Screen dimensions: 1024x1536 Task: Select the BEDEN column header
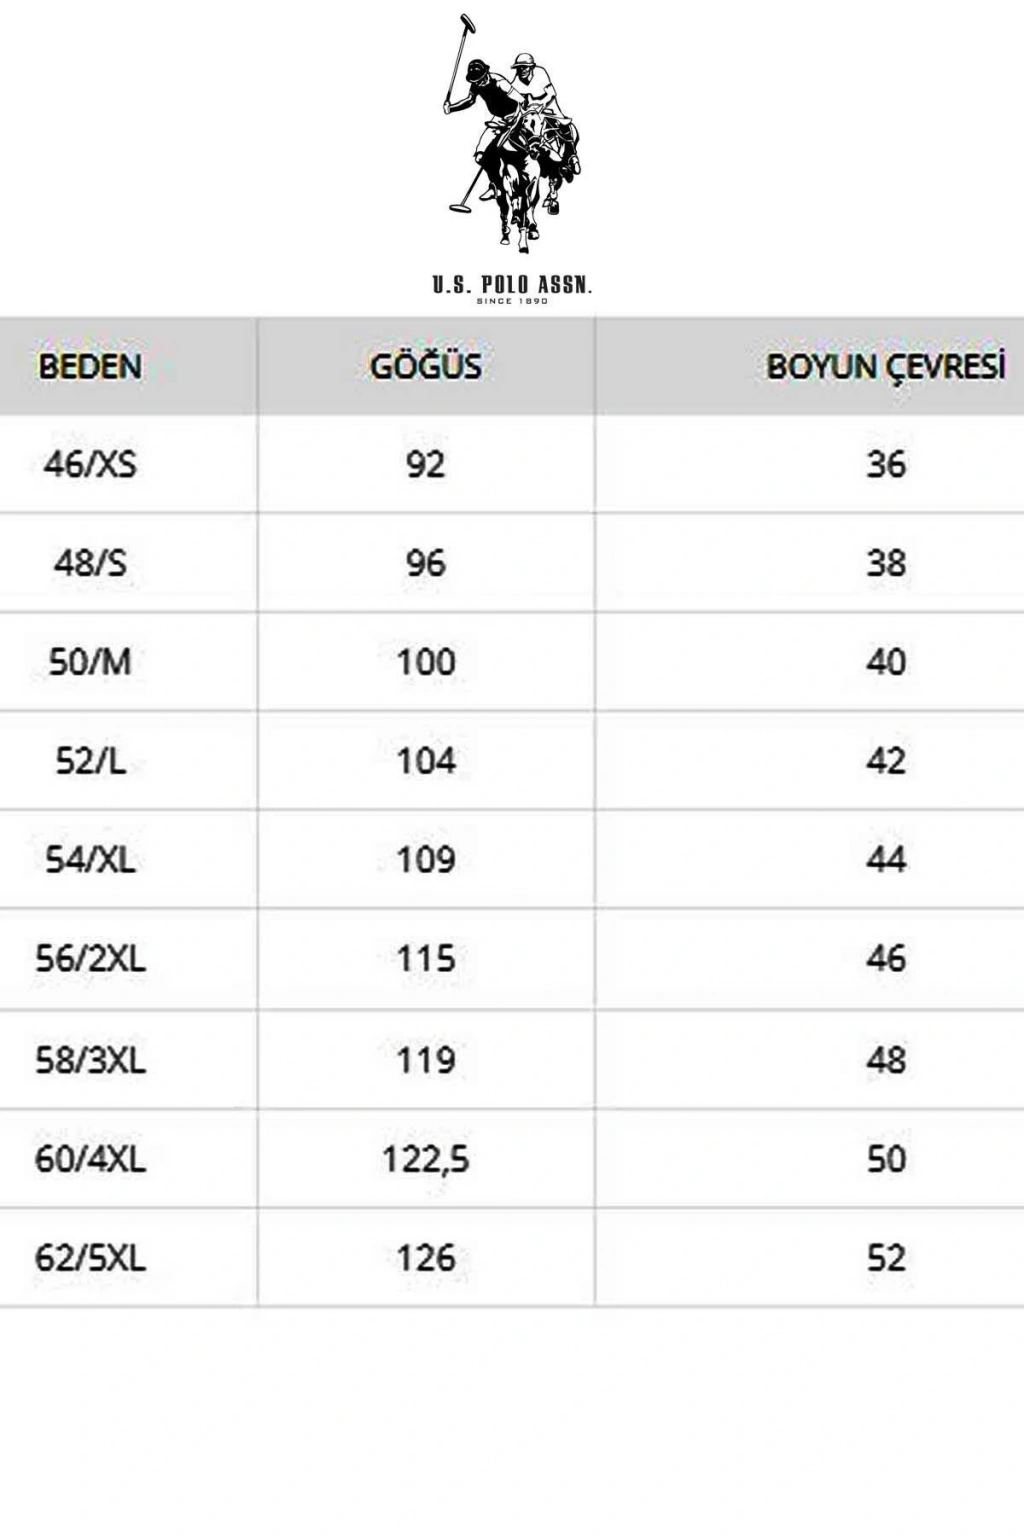pos(90,366)
